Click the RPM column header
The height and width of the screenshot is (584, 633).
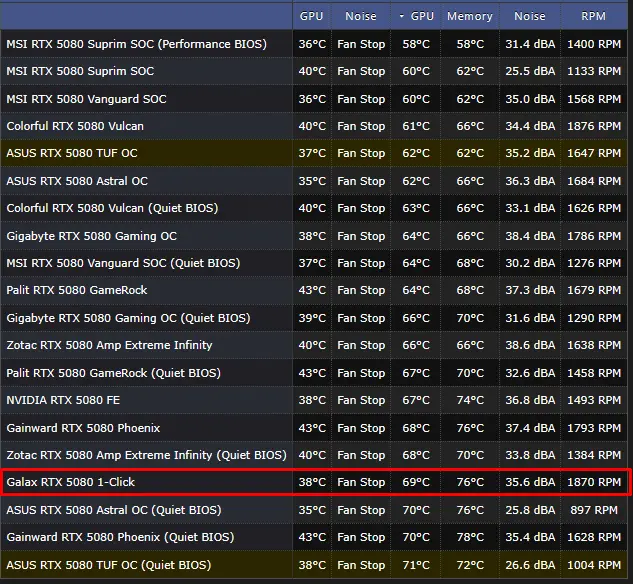[593, 16]
